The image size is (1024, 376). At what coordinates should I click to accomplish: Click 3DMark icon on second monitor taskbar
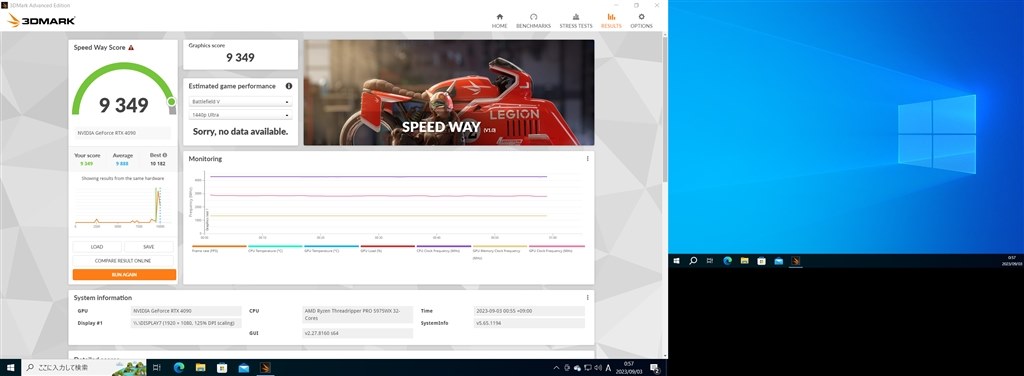795,261
